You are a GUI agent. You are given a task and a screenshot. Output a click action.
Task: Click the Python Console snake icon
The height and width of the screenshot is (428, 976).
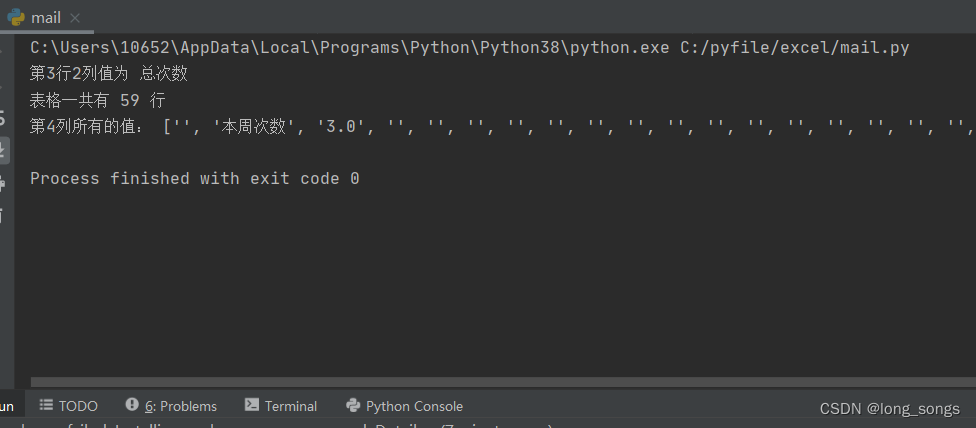tap(353, 405)
